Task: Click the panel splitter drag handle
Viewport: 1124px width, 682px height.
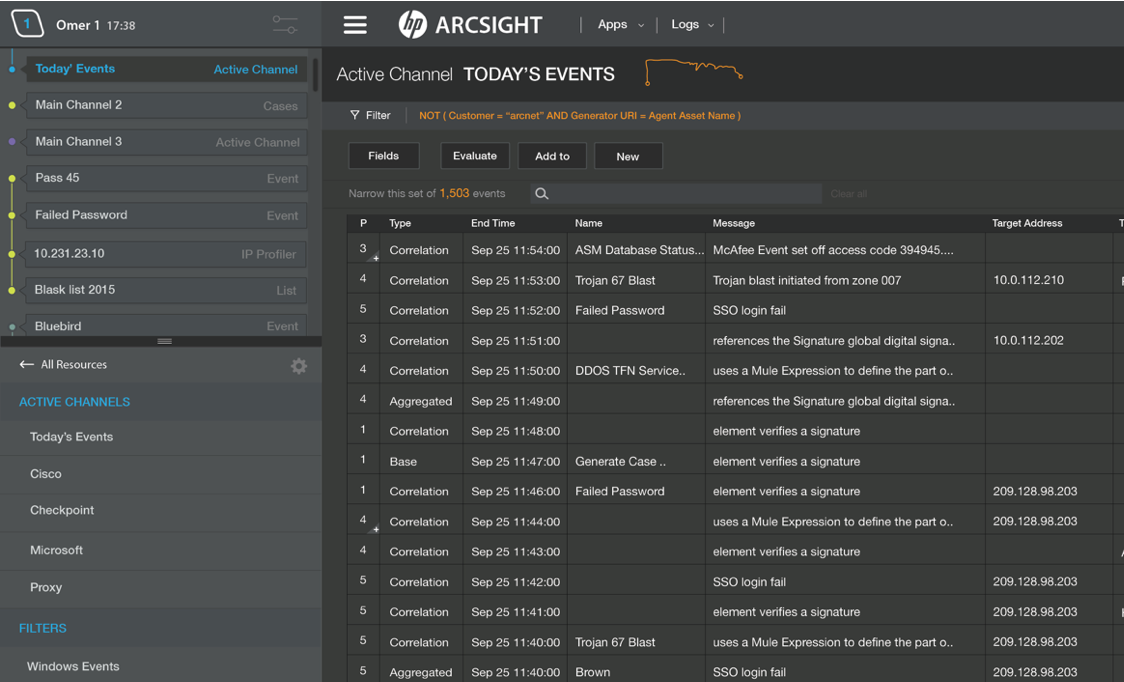Action: tap(164, 341)
